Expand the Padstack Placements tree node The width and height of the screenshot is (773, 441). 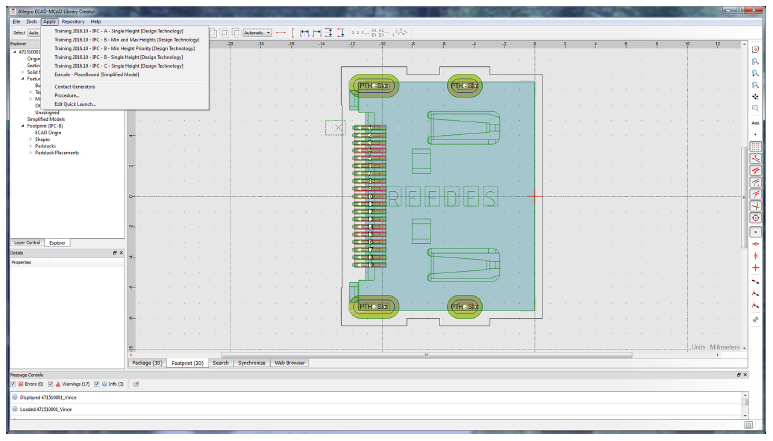[x=30, y=152]
